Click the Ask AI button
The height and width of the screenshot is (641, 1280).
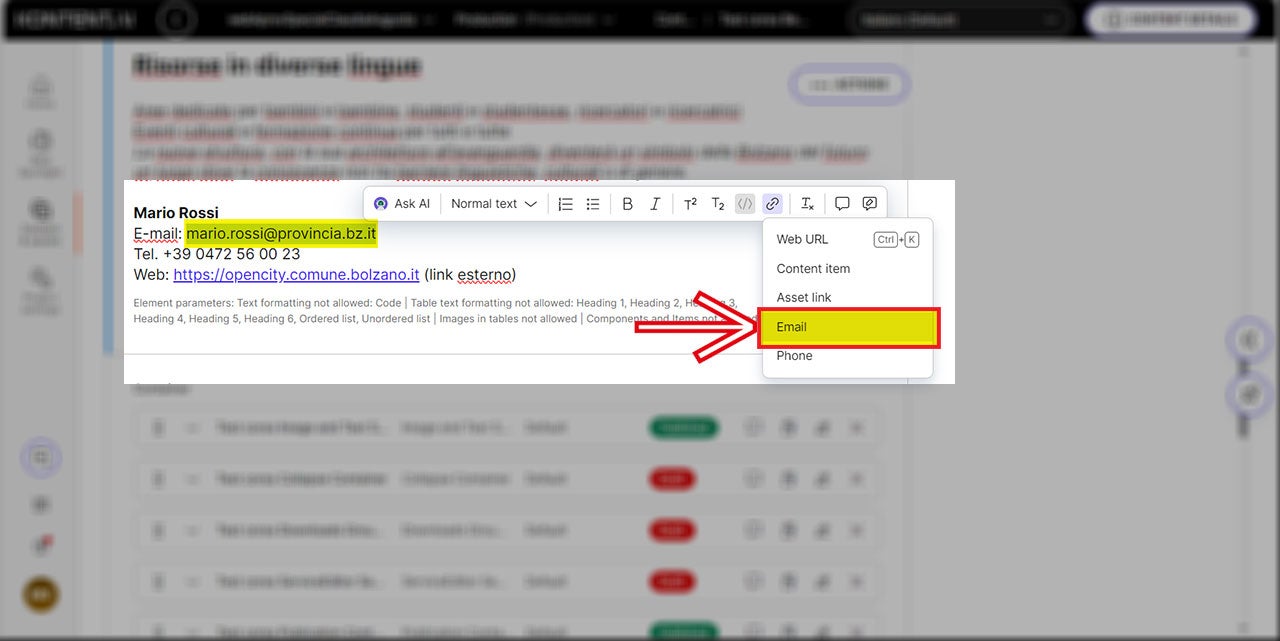coord(402,204)
